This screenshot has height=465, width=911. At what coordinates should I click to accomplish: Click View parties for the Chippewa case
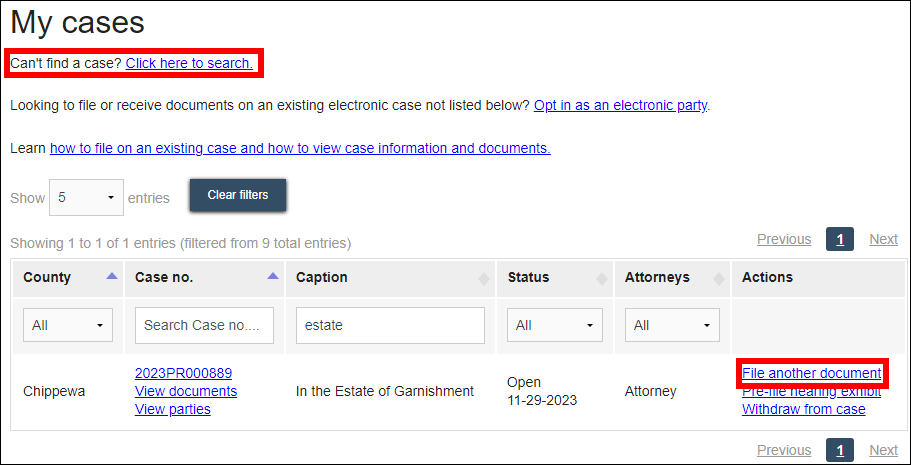(173, 409)
